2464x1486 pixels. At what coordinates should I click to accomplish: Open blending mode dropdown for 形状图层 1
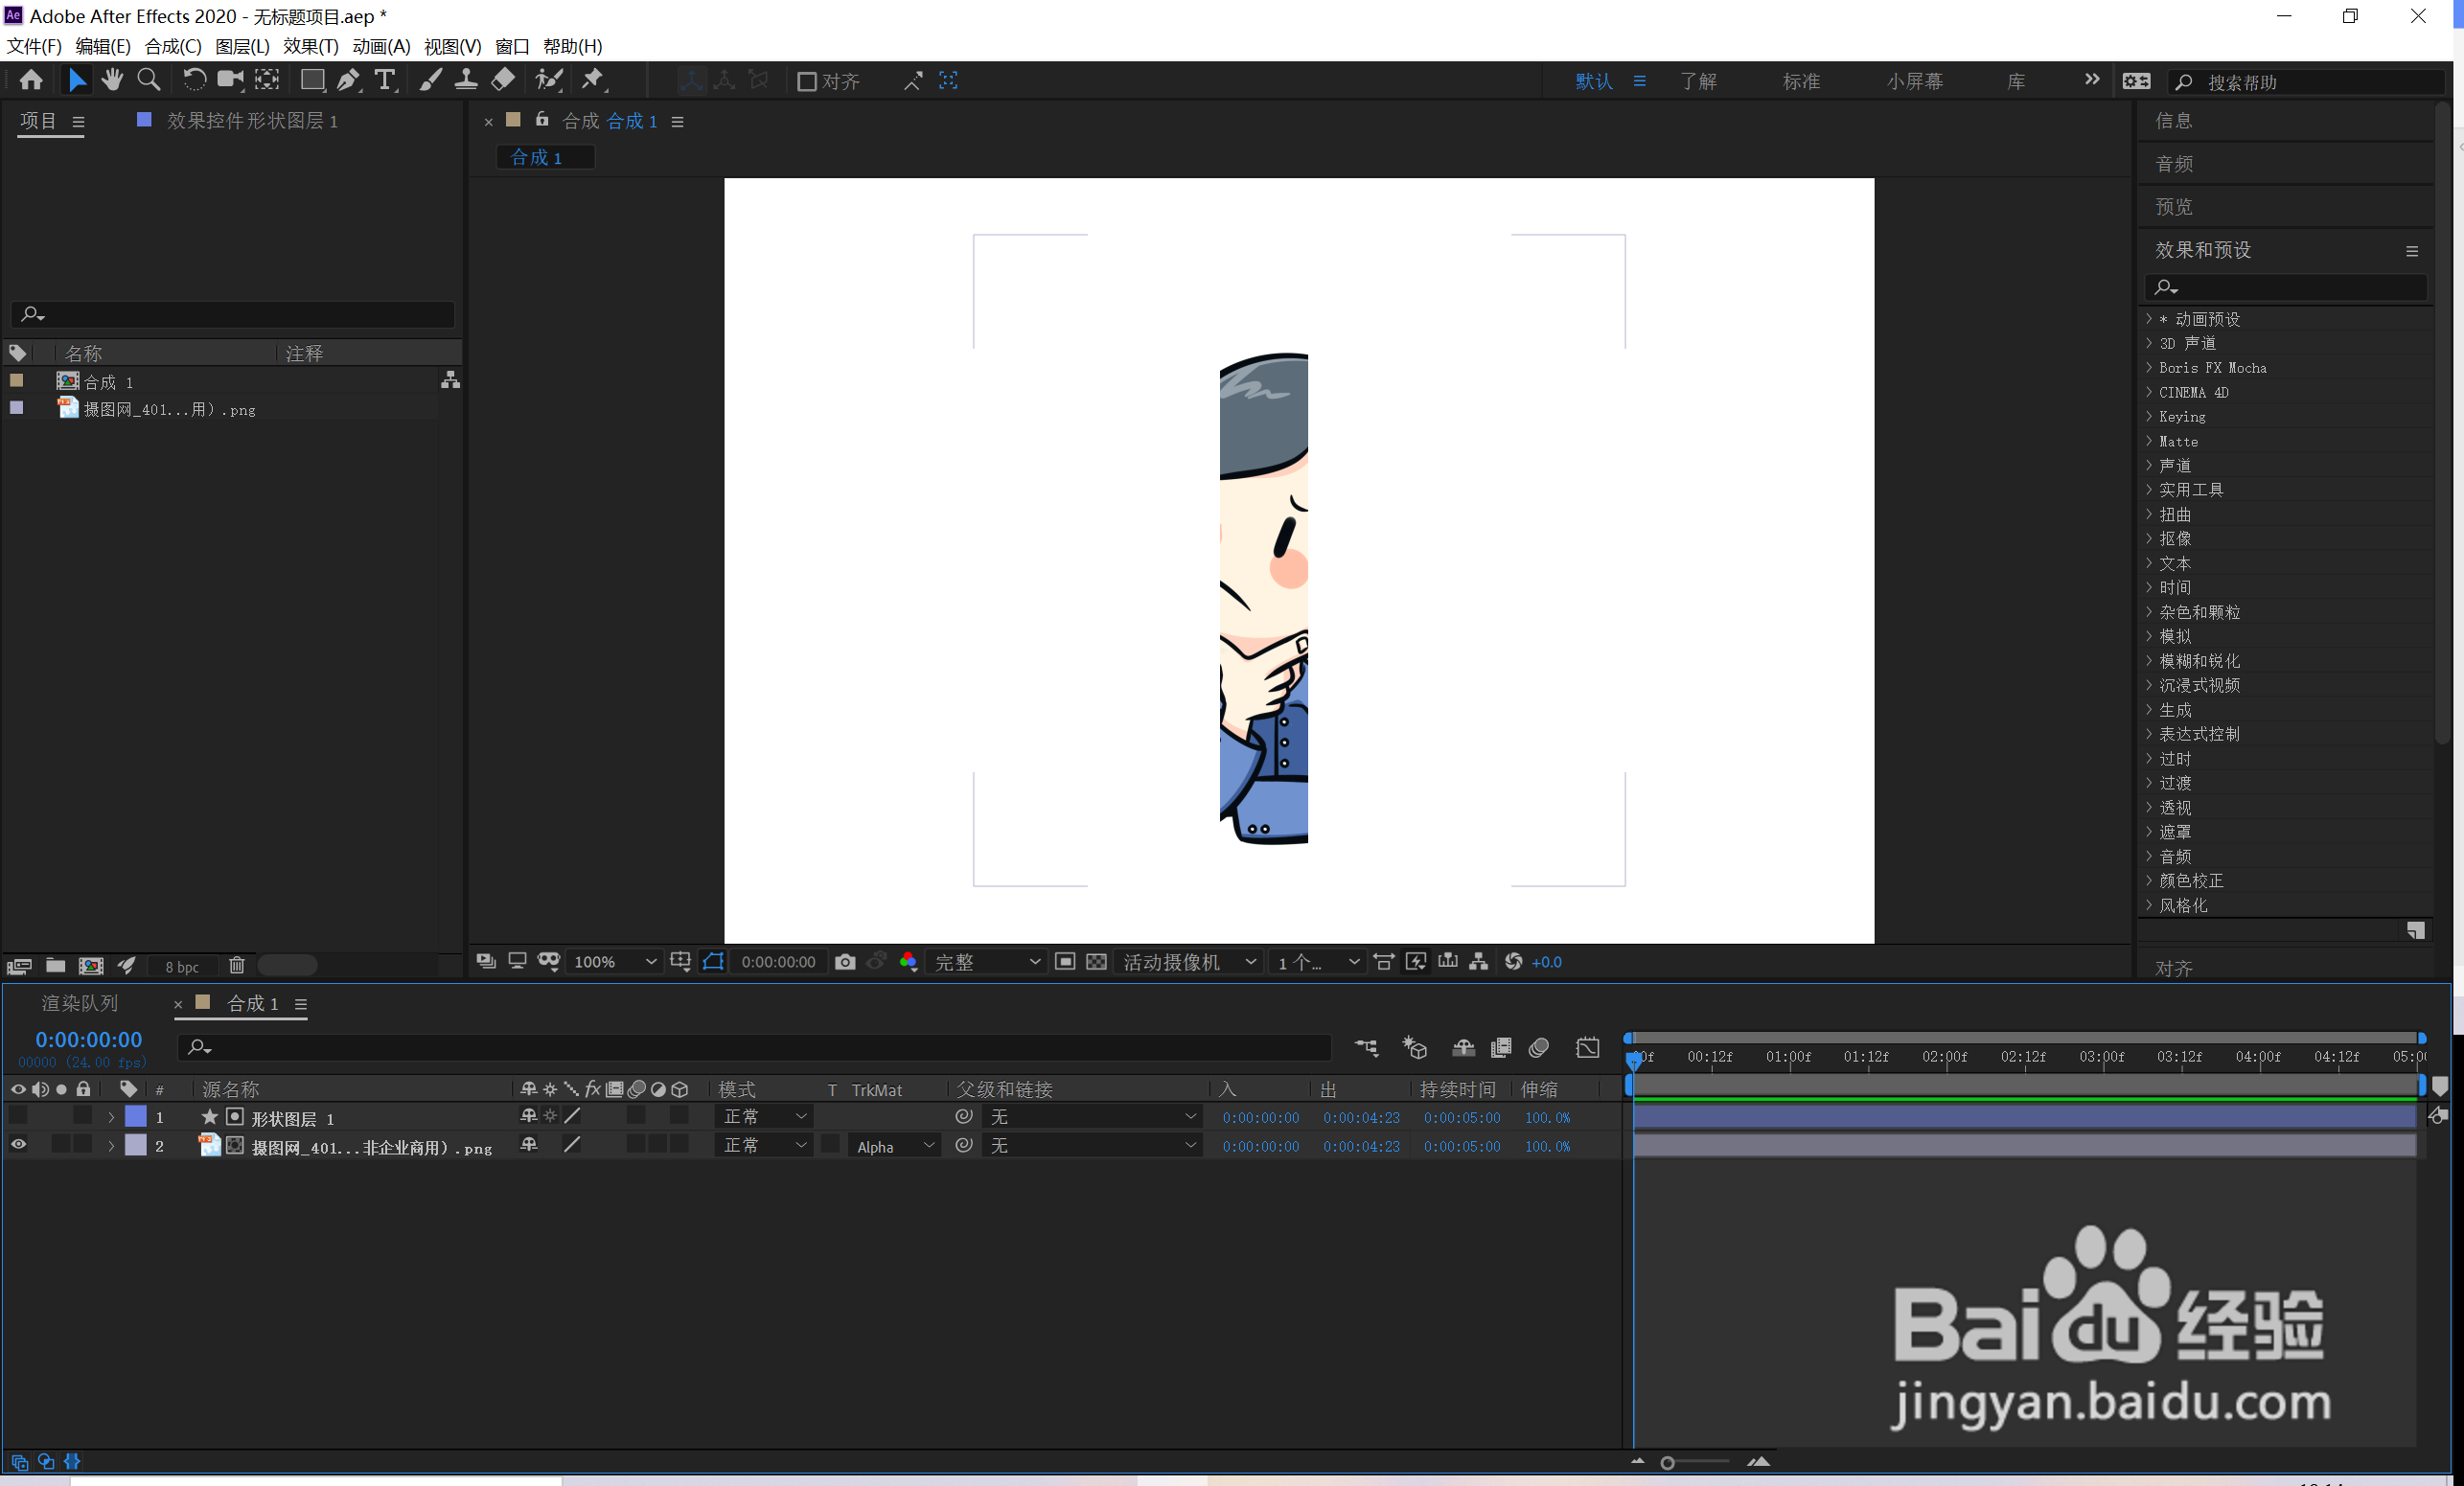(x=765, y=1117)
